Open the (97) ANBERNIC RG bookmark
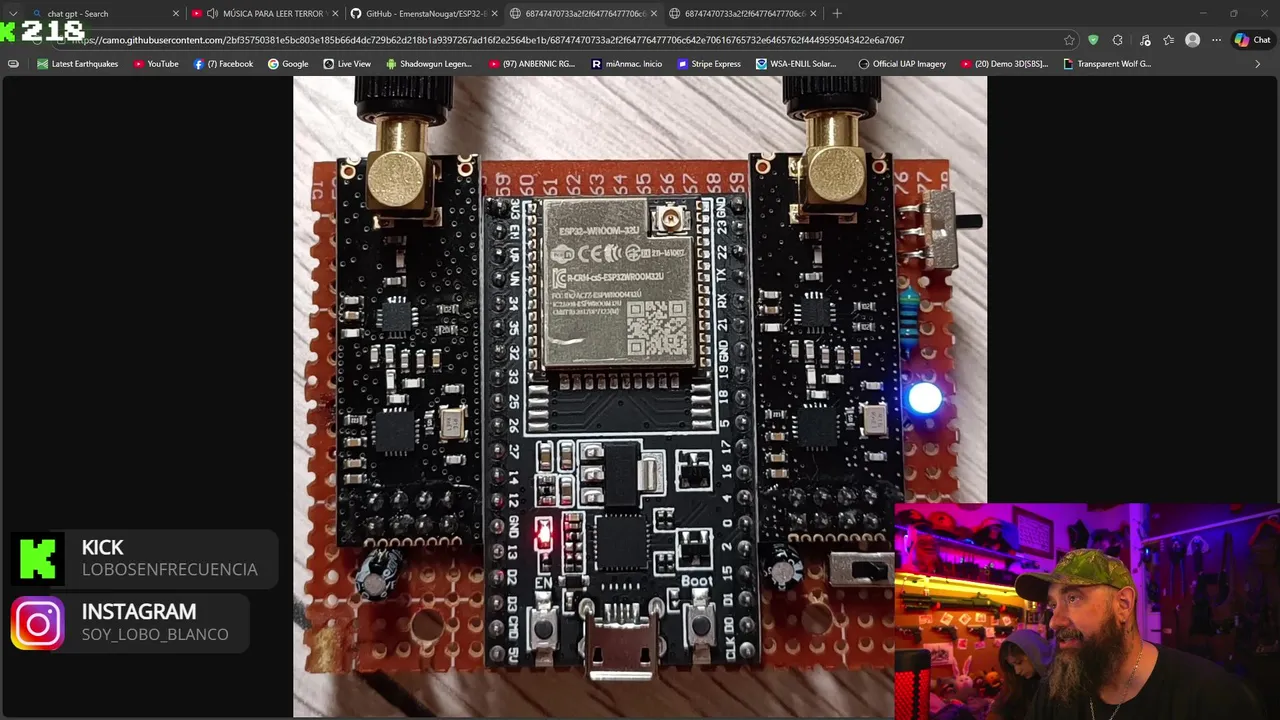The width and height of the screenshot is (1280, 720). pyautogui.click(x=530, y=63)
